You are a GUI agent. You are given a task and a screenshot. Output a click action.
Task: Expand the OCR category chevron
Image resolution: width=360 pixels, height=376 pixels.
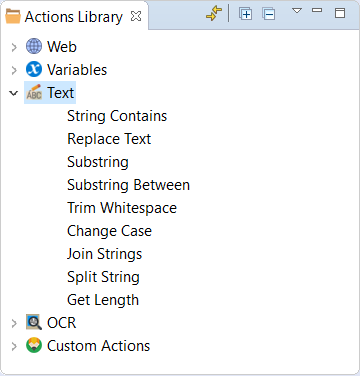pyautogui.click(x=14, y=323)
